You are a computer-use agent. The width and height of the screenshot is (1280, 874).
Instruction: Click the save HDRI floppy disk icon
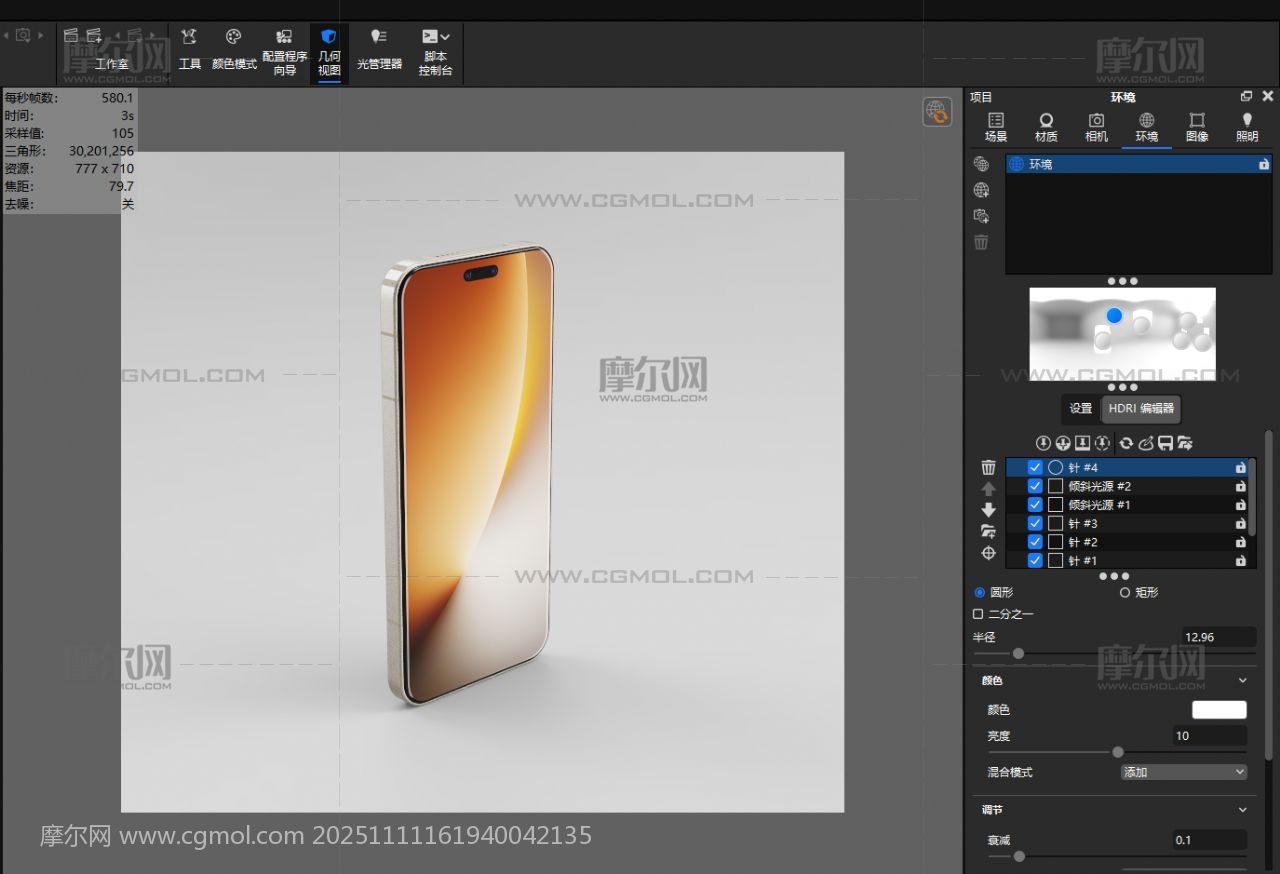(x=1165, y=443)
